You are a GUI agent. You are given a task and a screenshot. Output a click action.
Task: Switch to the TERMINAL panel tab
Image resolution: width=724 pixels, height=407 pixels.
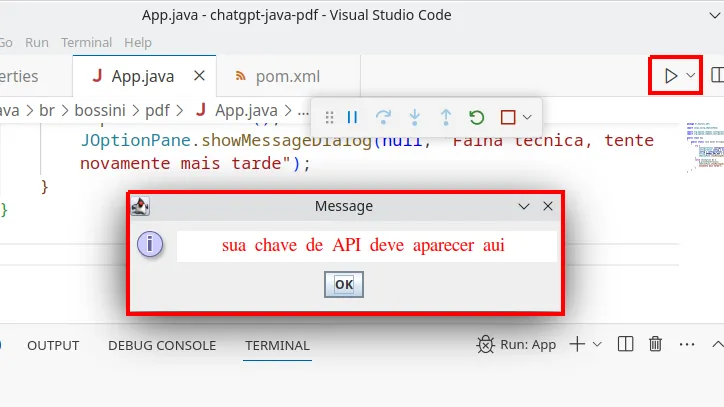(x=277, y=345)
